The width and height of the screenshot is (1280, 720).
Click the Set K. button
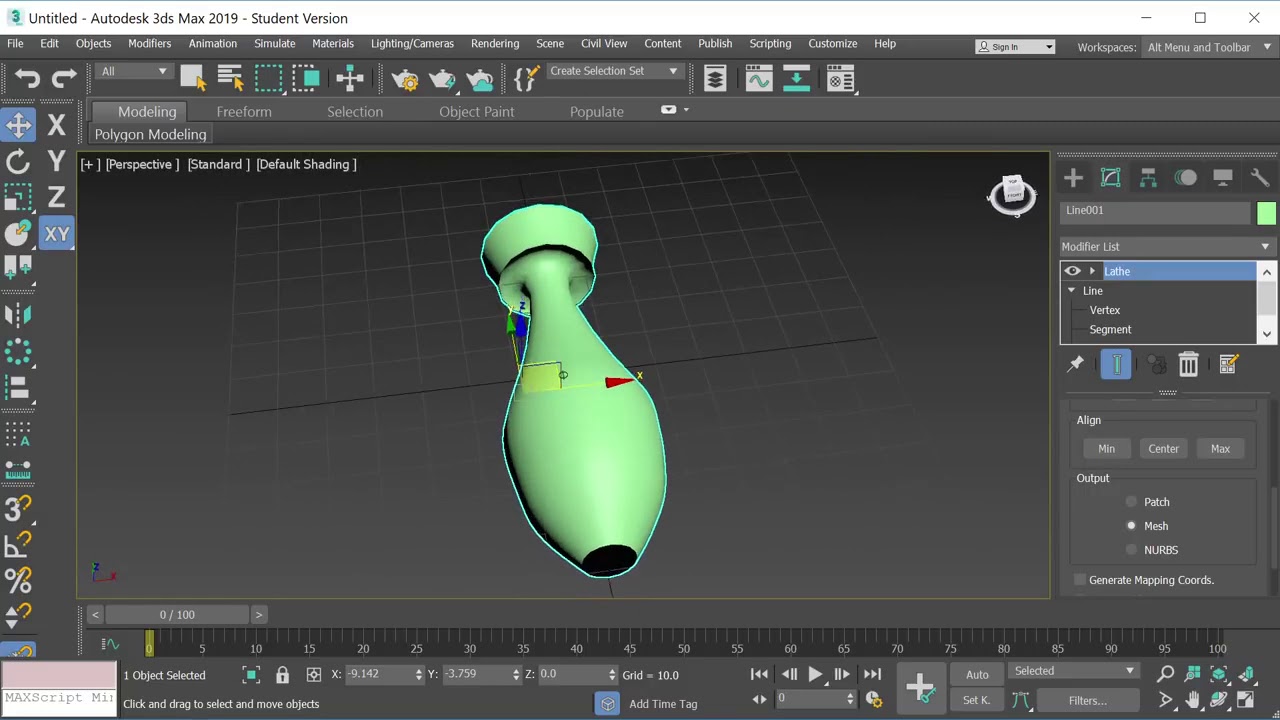coord(977,701)
